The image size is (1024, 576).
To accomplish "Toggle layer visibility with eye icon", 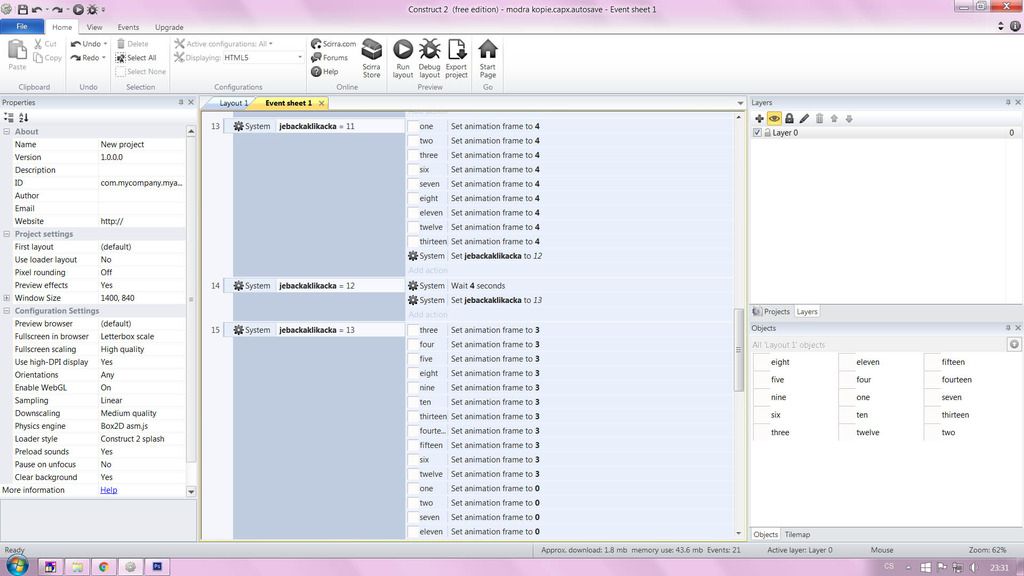I will pyautogui.click(x=774, y=119).
